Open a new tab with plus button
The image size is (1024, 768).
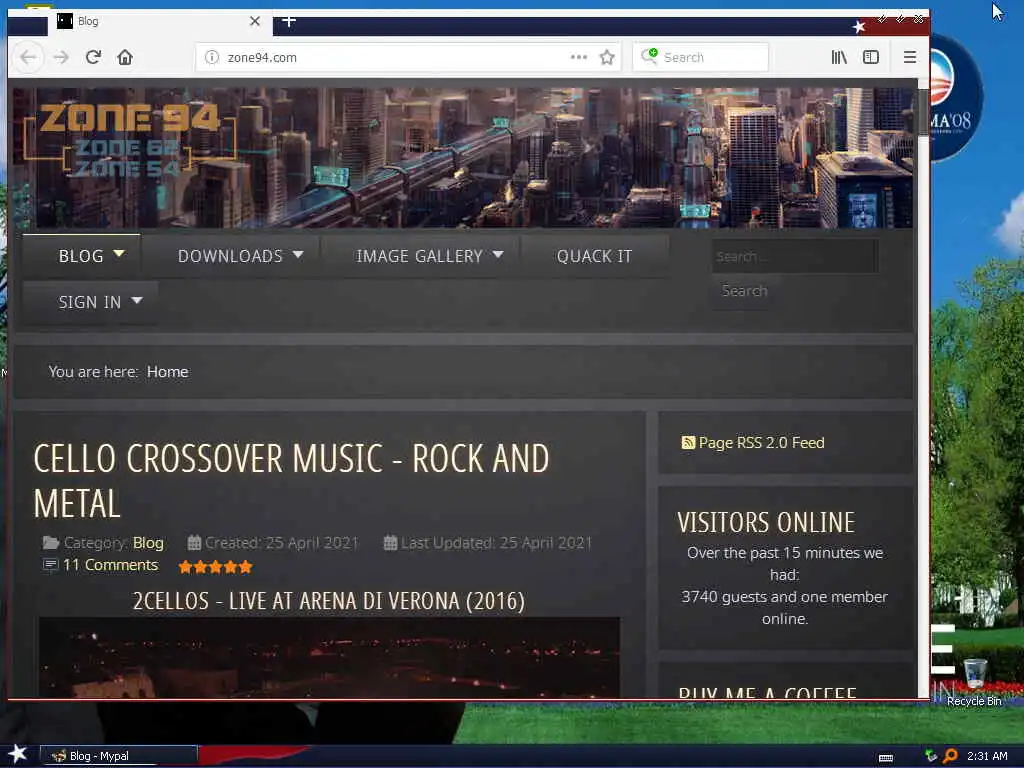289,21
